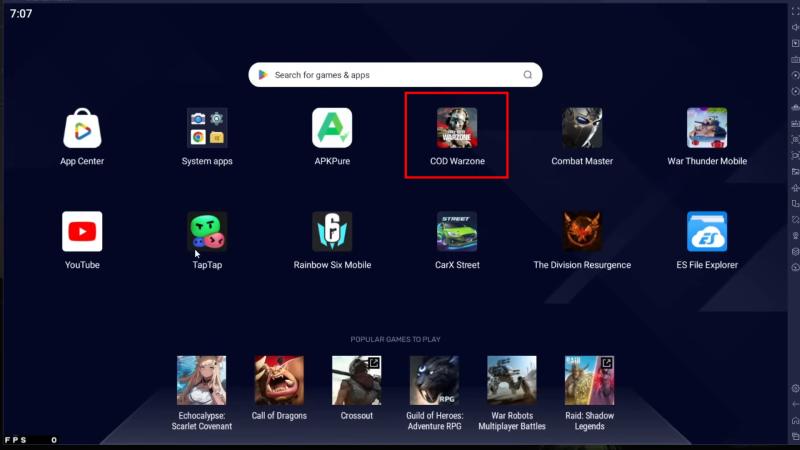This screenshot has width=800, height=450.
Task: Open emulator settings gear in sidebar
Action: pos(795,388)
